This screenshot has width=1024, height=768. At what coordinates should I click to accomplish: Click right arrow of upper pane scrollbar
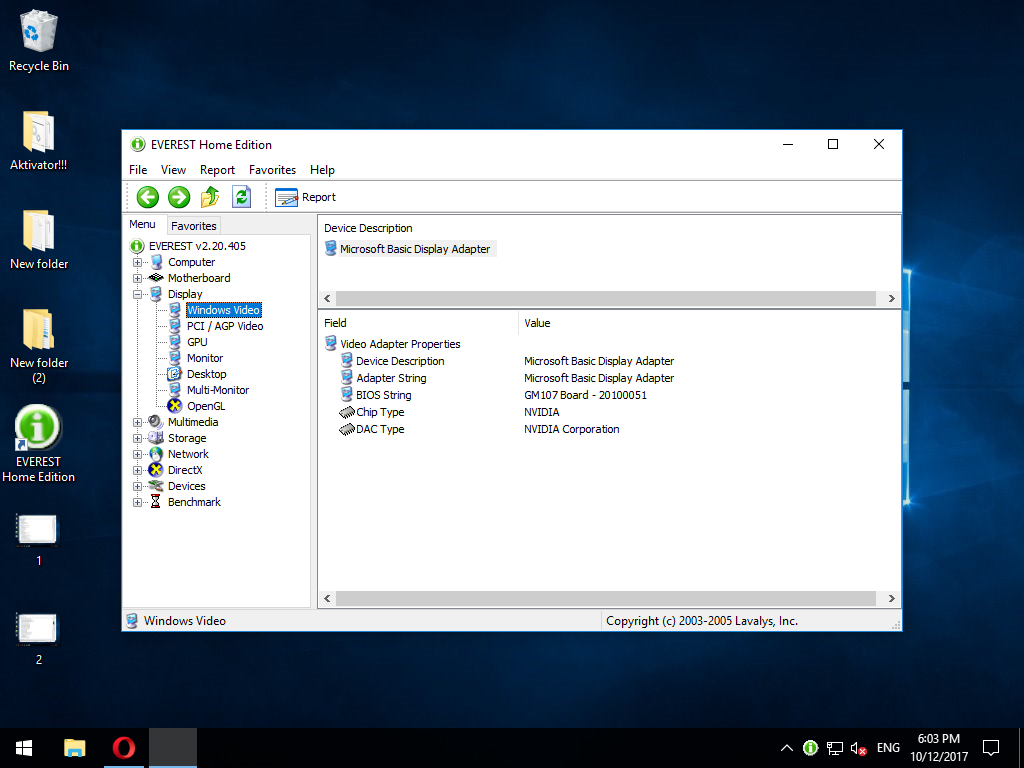coord(891,298)
